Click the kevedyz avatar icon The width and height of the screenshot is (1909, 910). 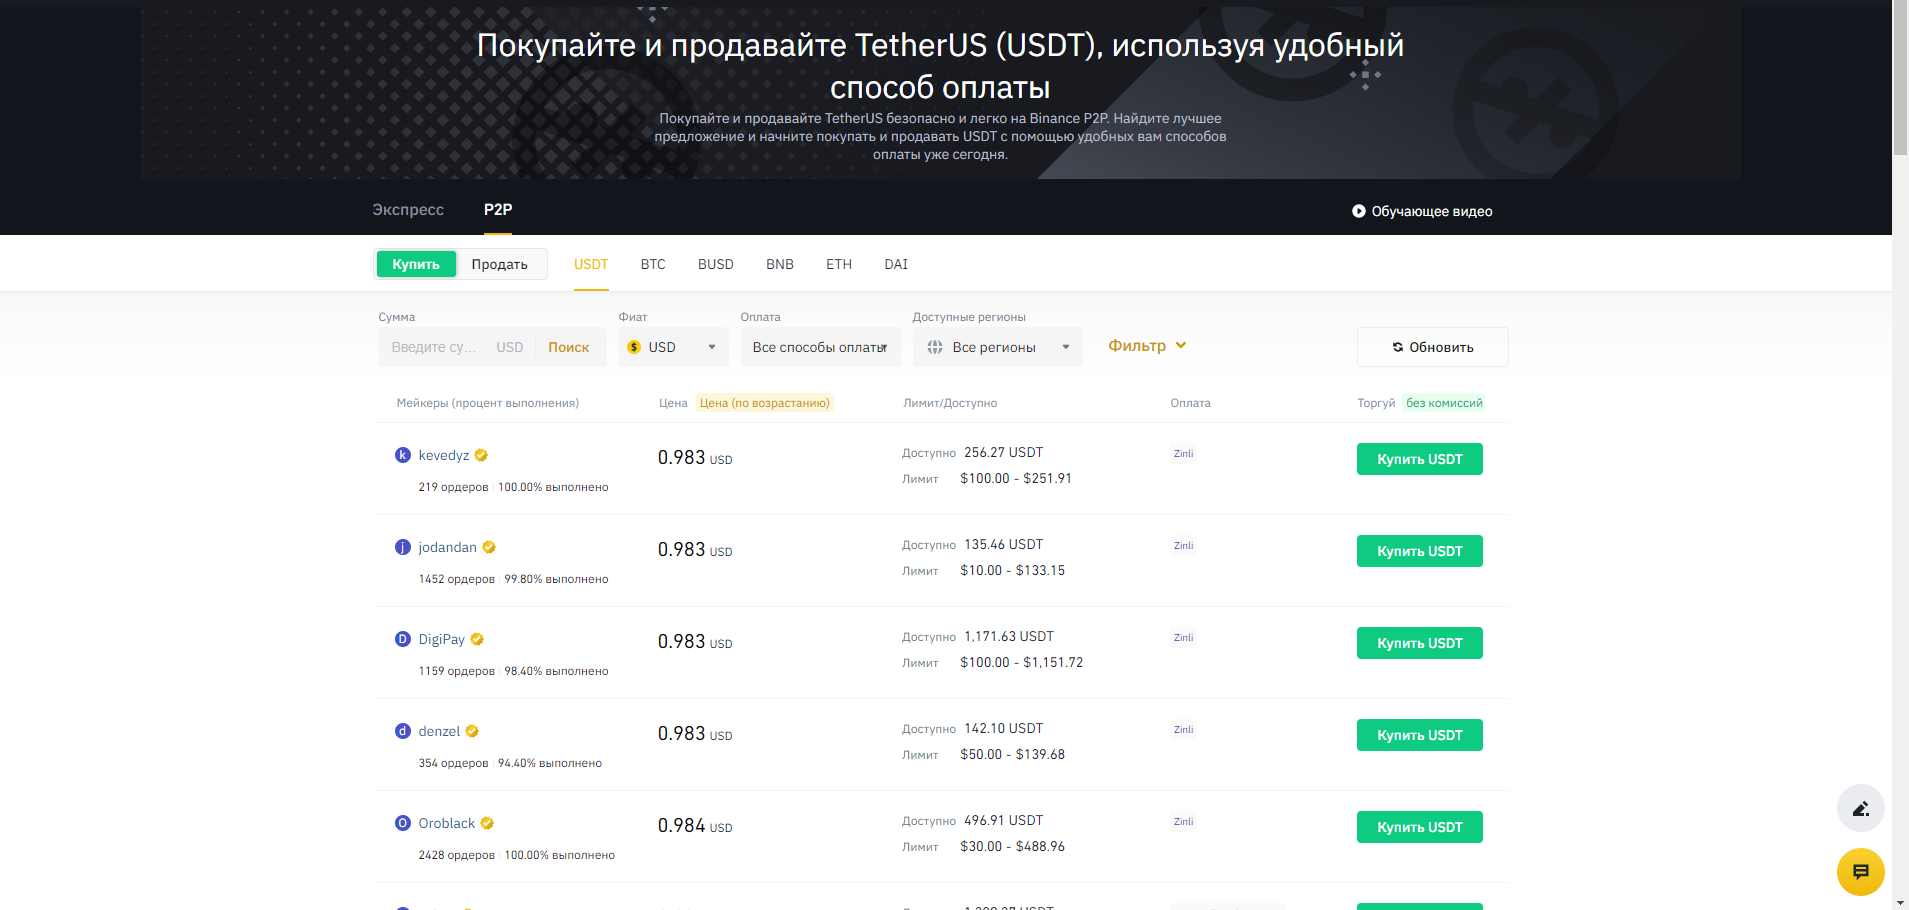(403, 455)
